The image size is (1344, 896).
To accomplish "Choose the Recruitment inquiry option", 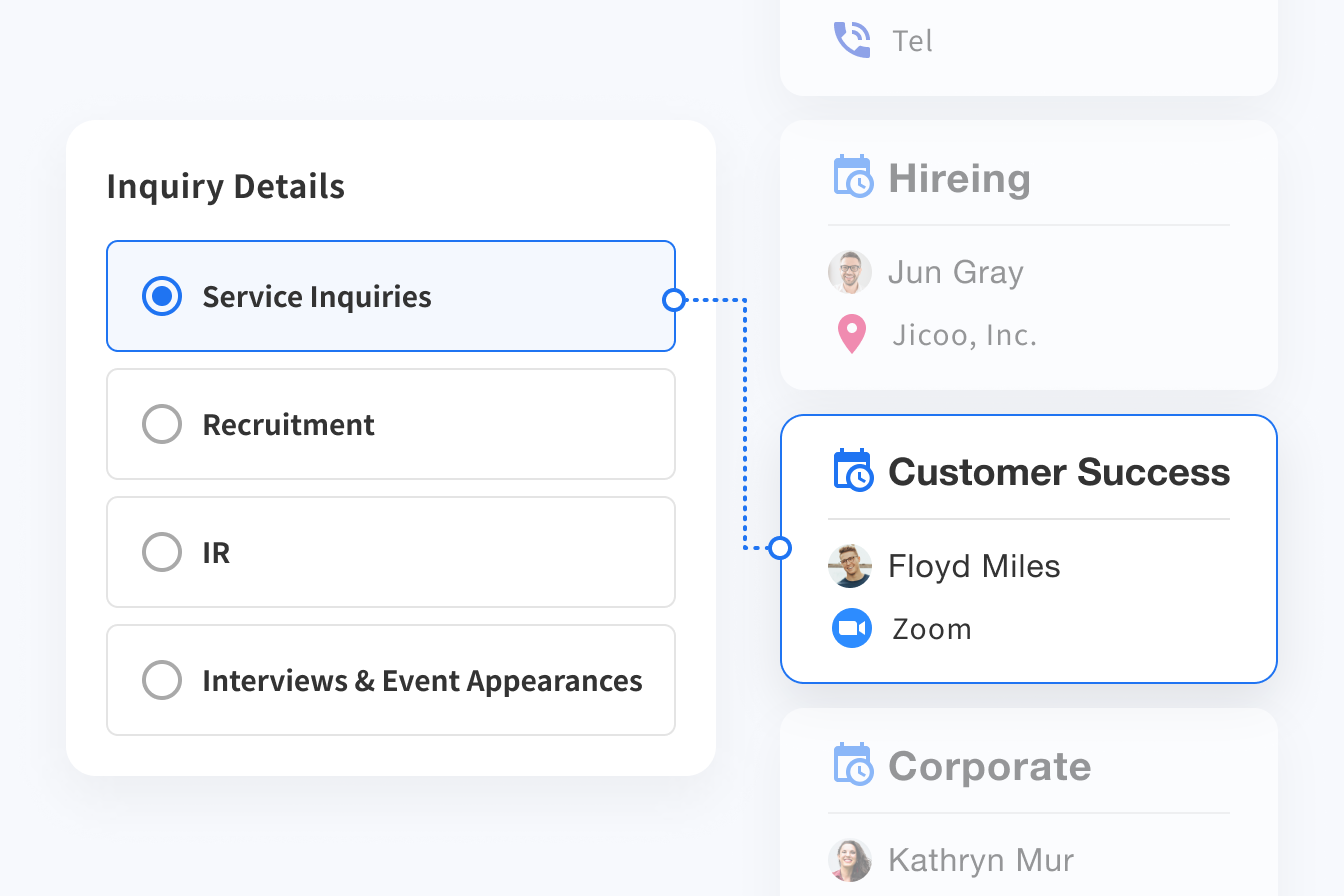I will 161,424.
